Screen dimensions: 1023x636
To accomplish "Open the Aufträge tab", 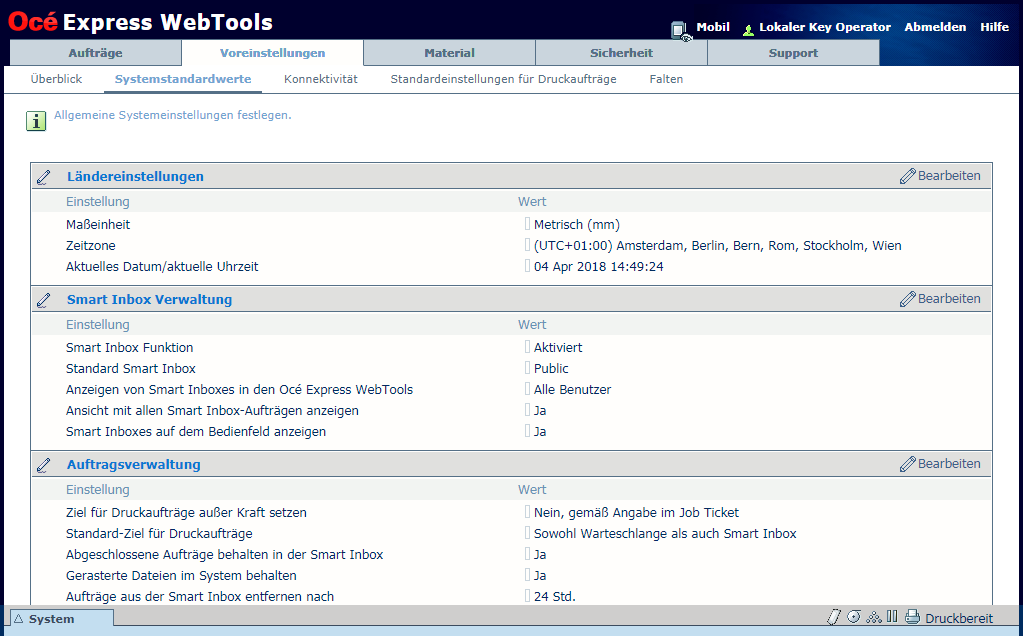I will (x=96, y=53).
